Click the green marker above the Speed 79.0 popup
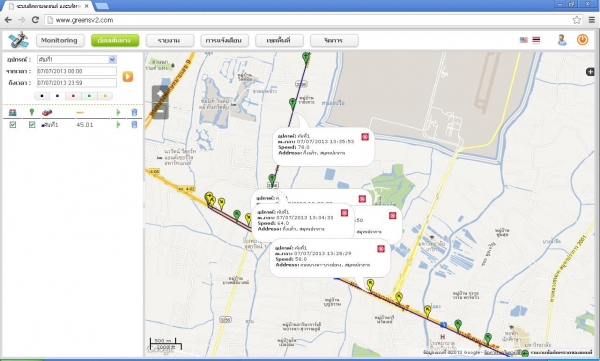 tap(292, 103)
